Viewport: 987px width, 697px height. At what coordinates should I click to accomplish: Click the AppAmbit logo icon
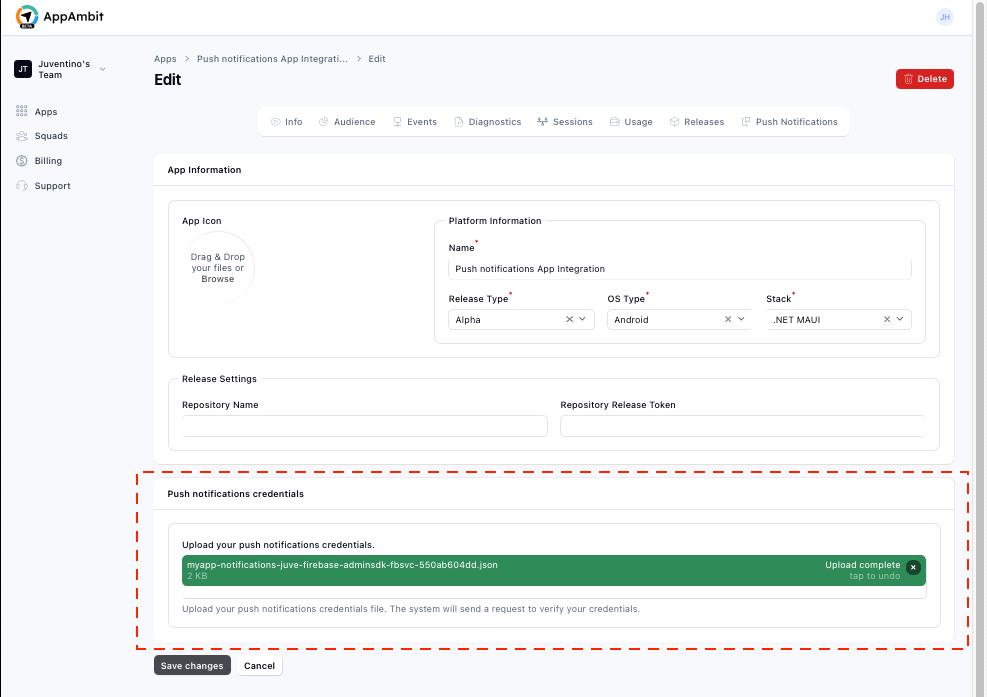tap(27, 16)
